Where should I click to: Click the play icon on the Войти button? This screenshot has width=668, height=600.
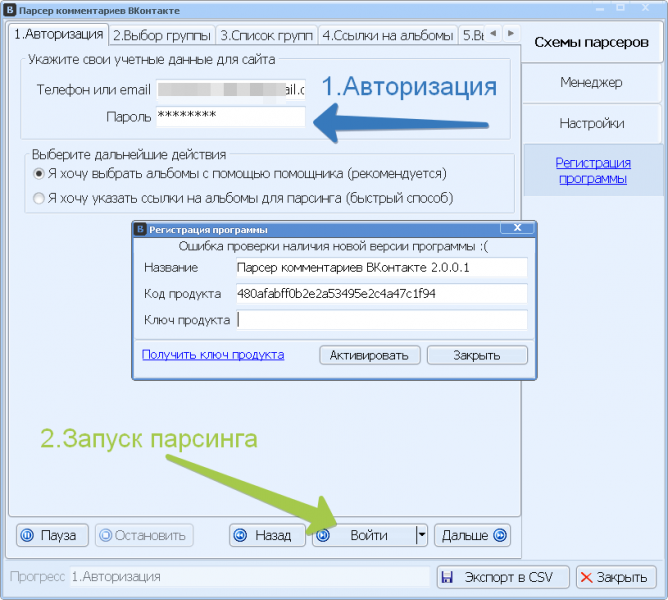[323, 535]
